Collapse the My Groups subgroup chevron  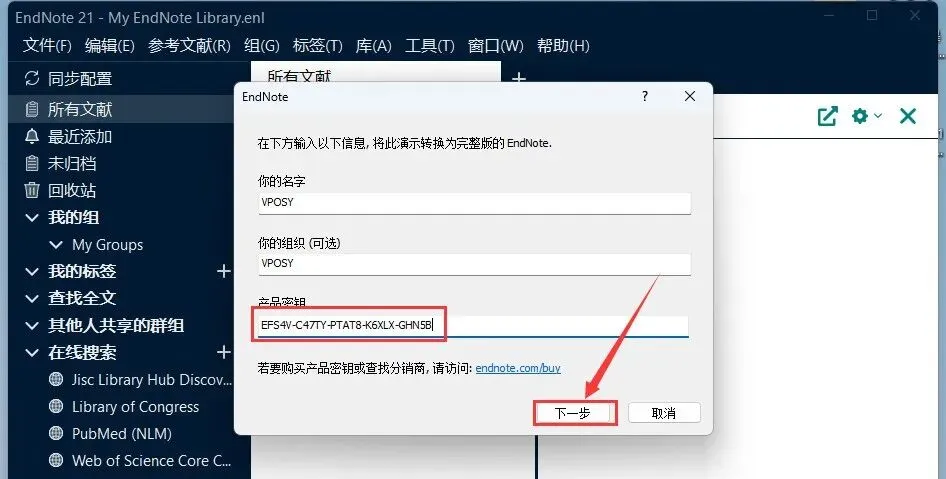[56, 245]
